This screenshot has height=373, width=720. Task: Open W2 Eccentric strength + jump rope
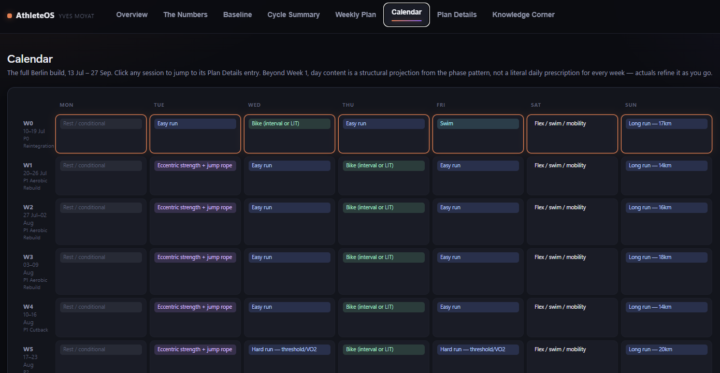pos(195,208)
